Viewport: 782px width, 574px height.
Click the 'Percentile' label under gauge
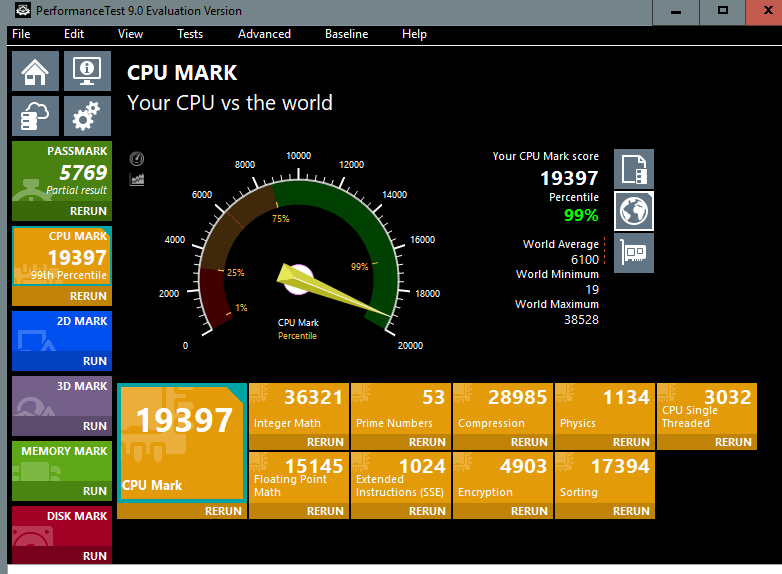297,336
